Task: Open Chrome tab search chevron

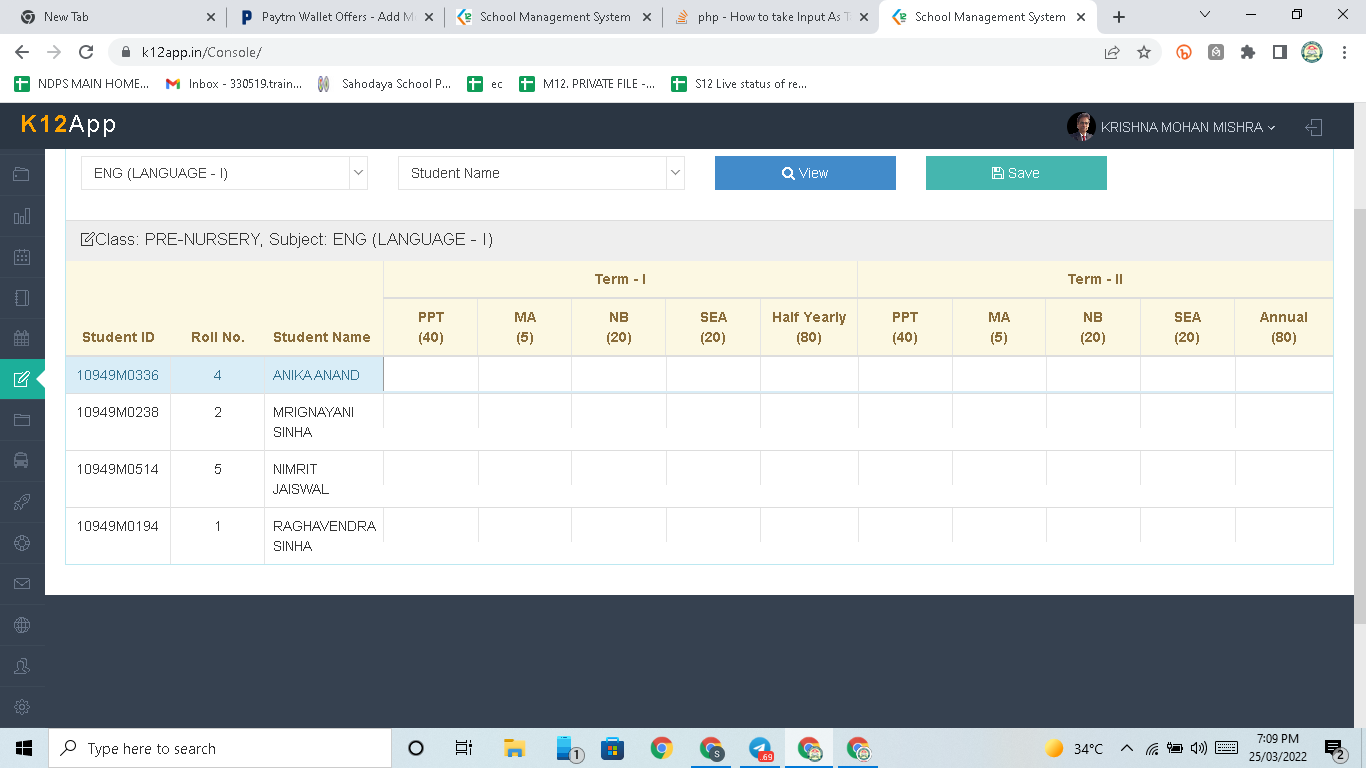Action: tap(1204, 15)
